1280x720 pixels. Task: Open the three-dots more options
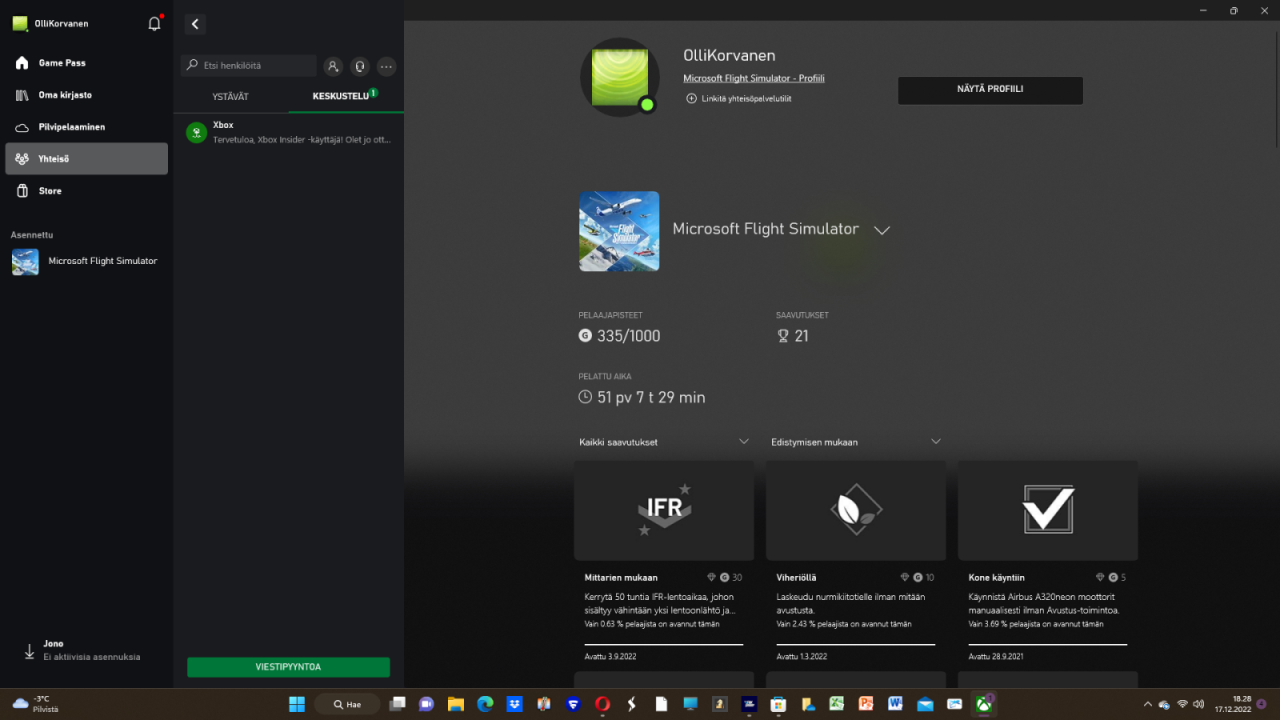(x=387, y=66)
